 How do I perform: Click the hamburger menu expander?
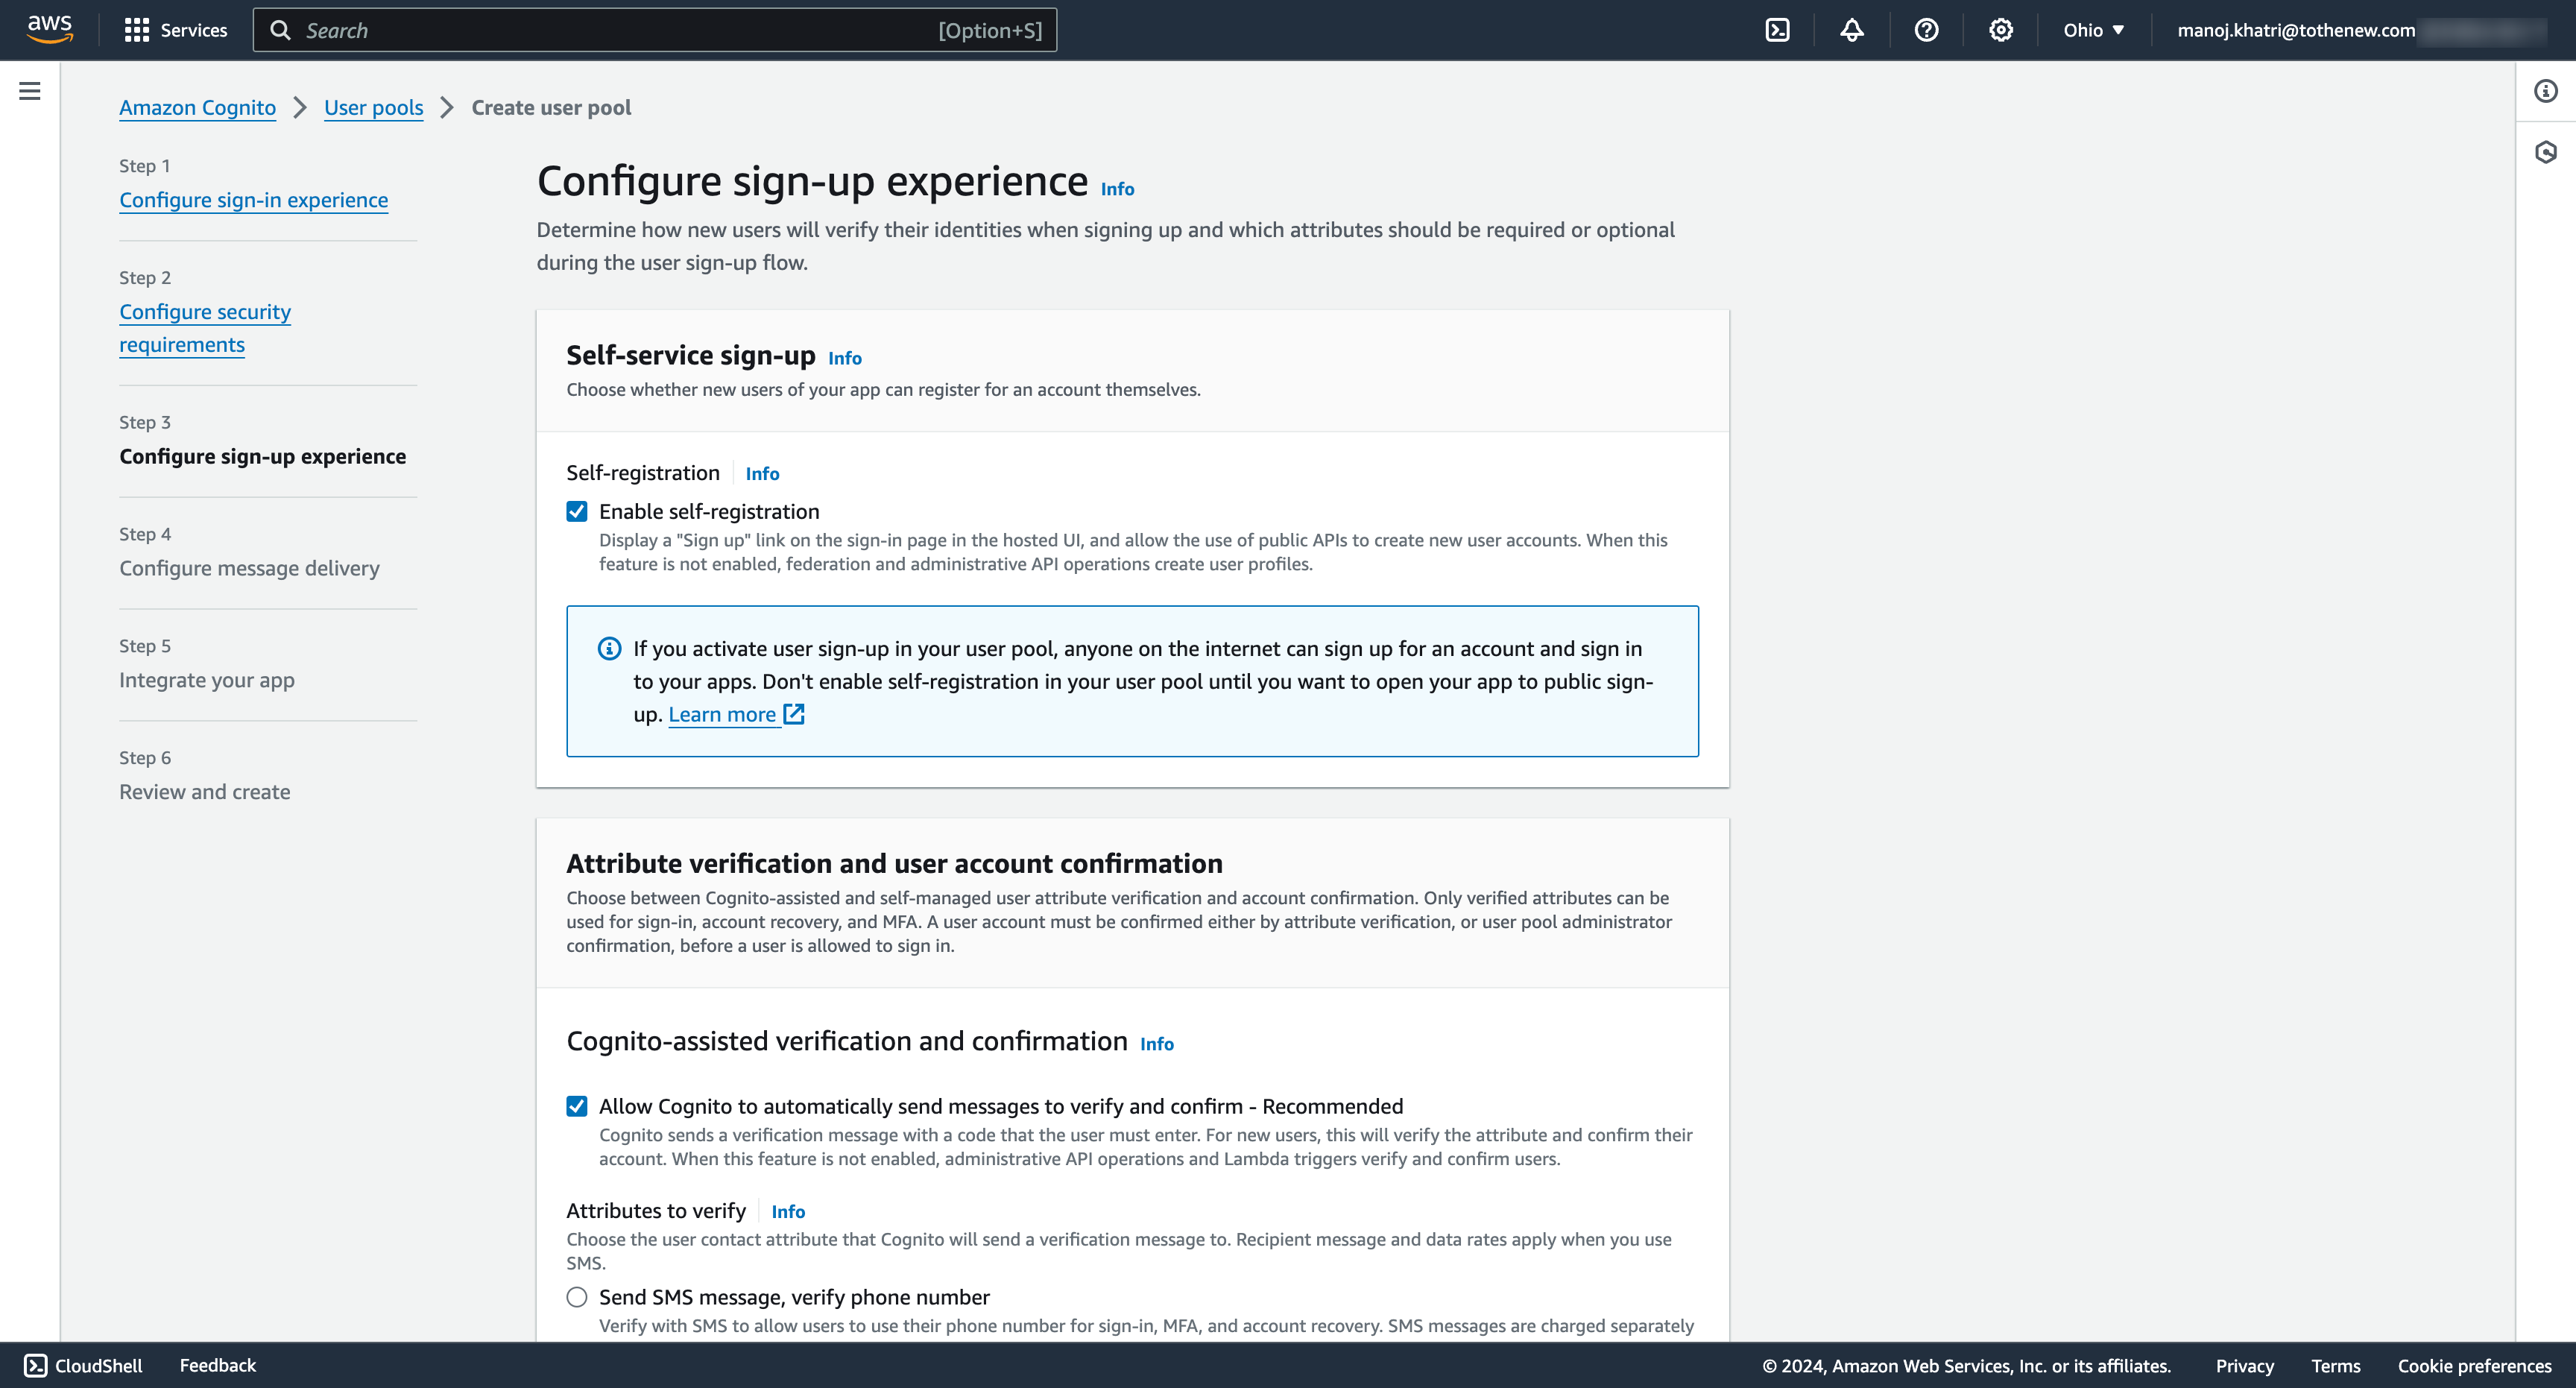click(x=29, y=91)
